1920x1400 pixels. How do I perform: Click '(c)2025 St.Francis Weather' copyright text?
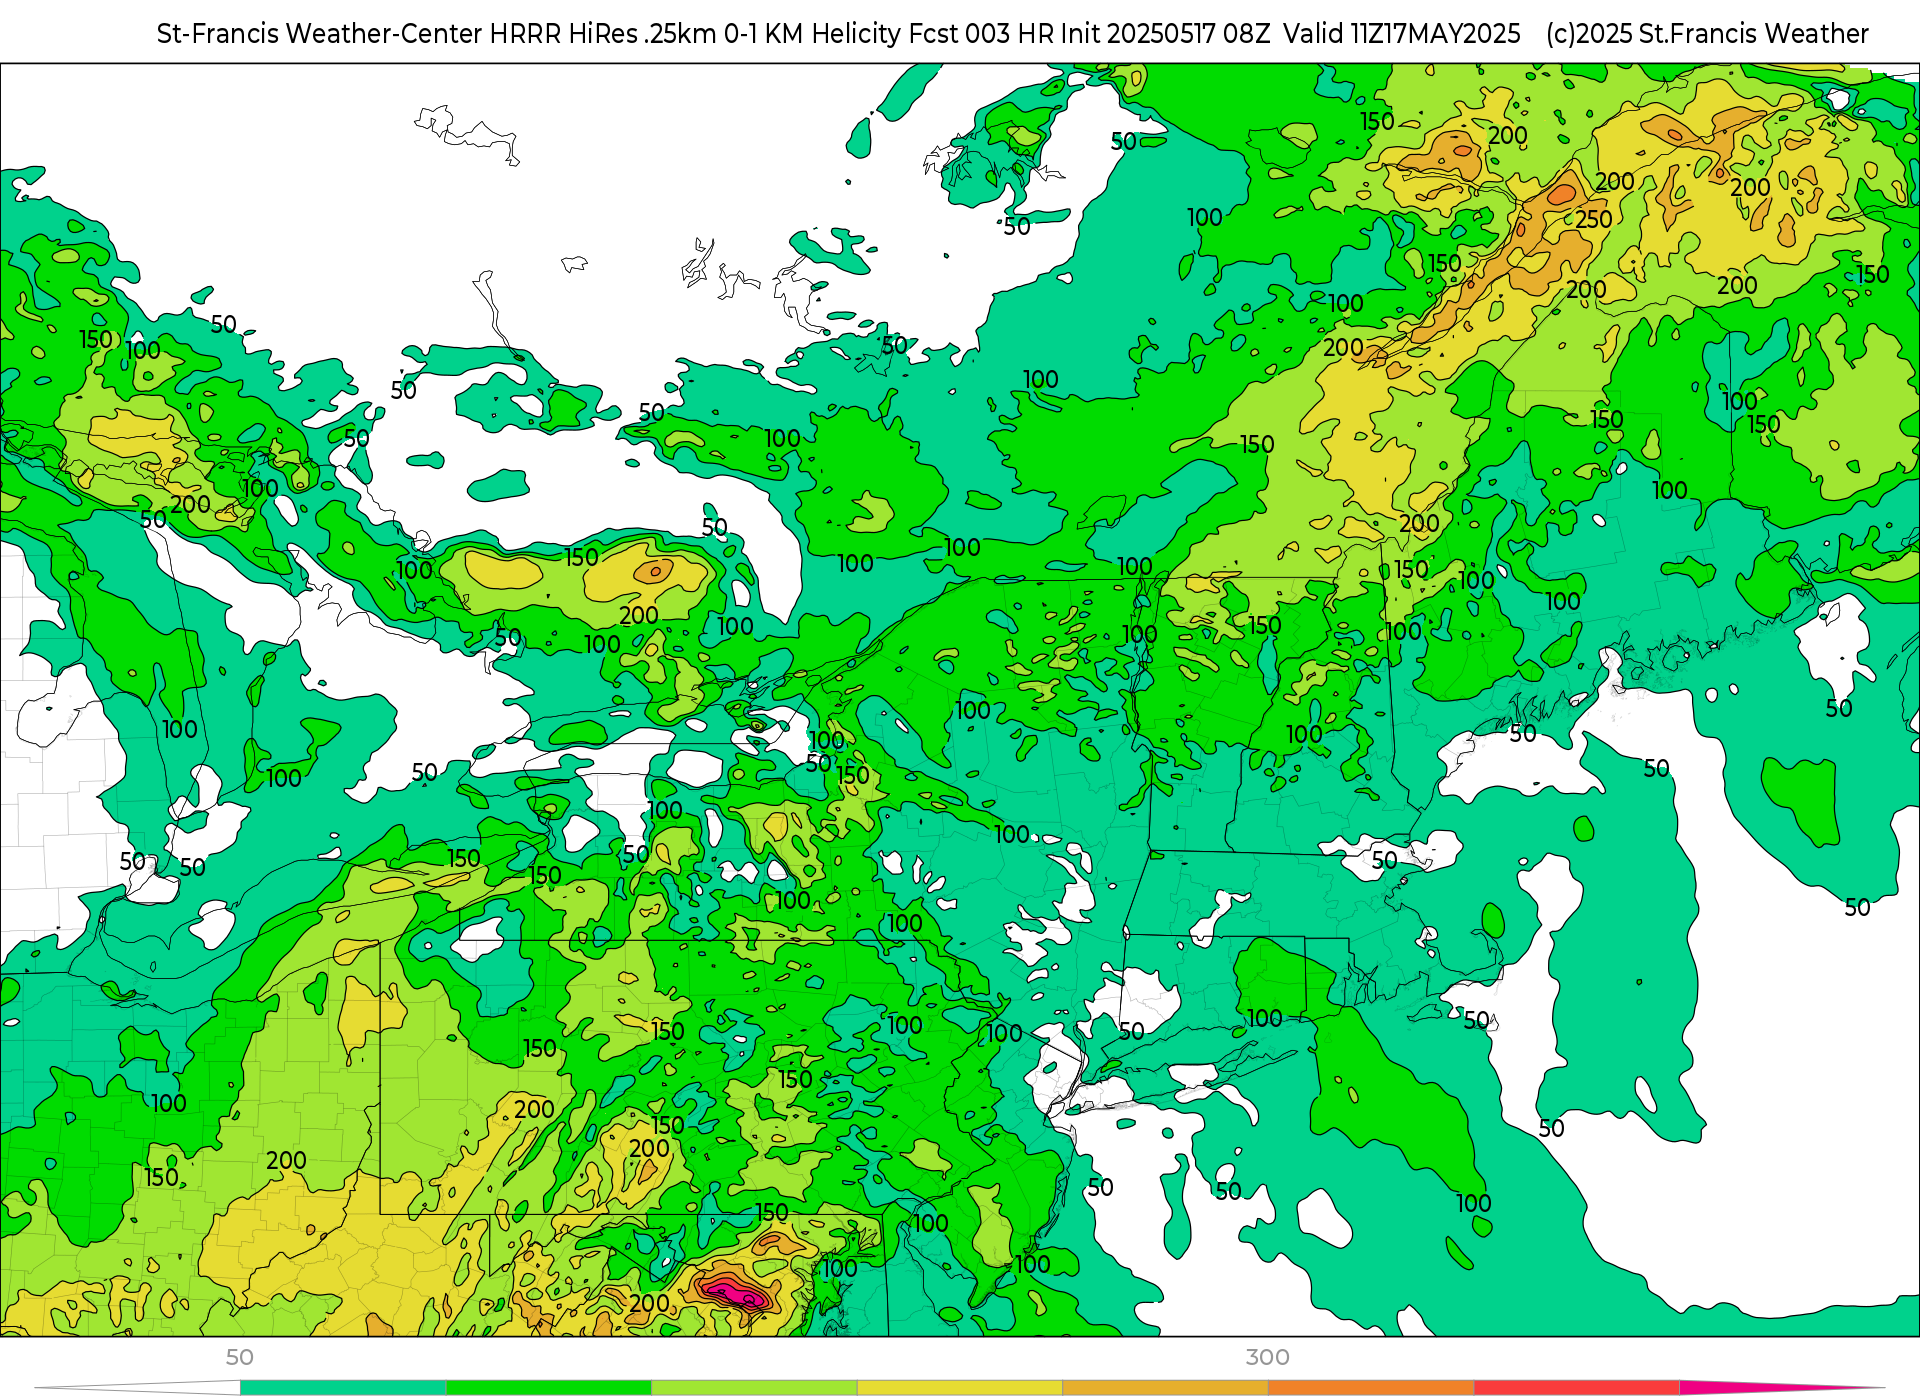point(1707,34)
